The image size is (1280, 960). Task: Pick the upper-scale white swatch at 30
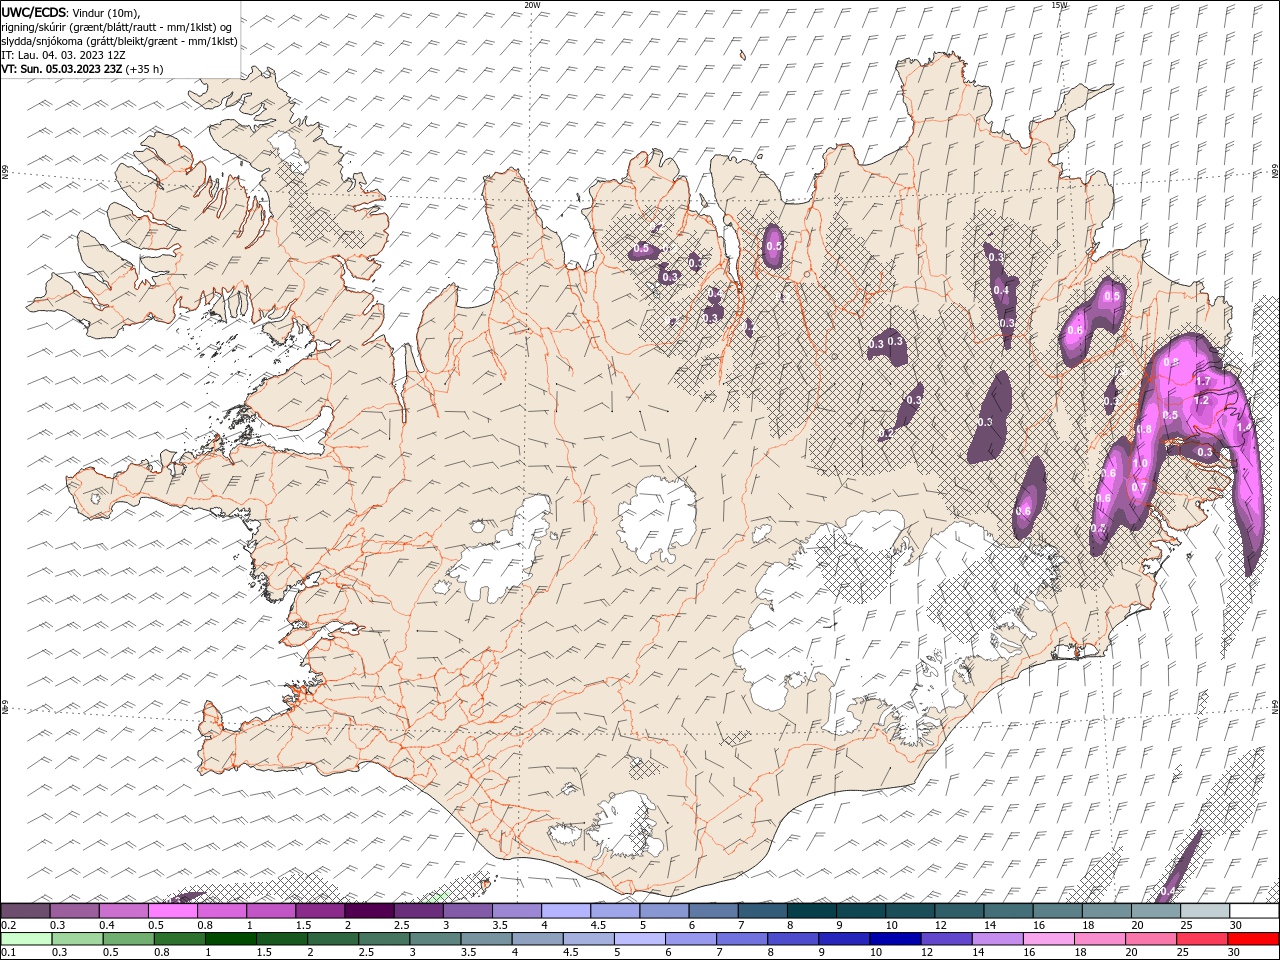[1255, 911]
